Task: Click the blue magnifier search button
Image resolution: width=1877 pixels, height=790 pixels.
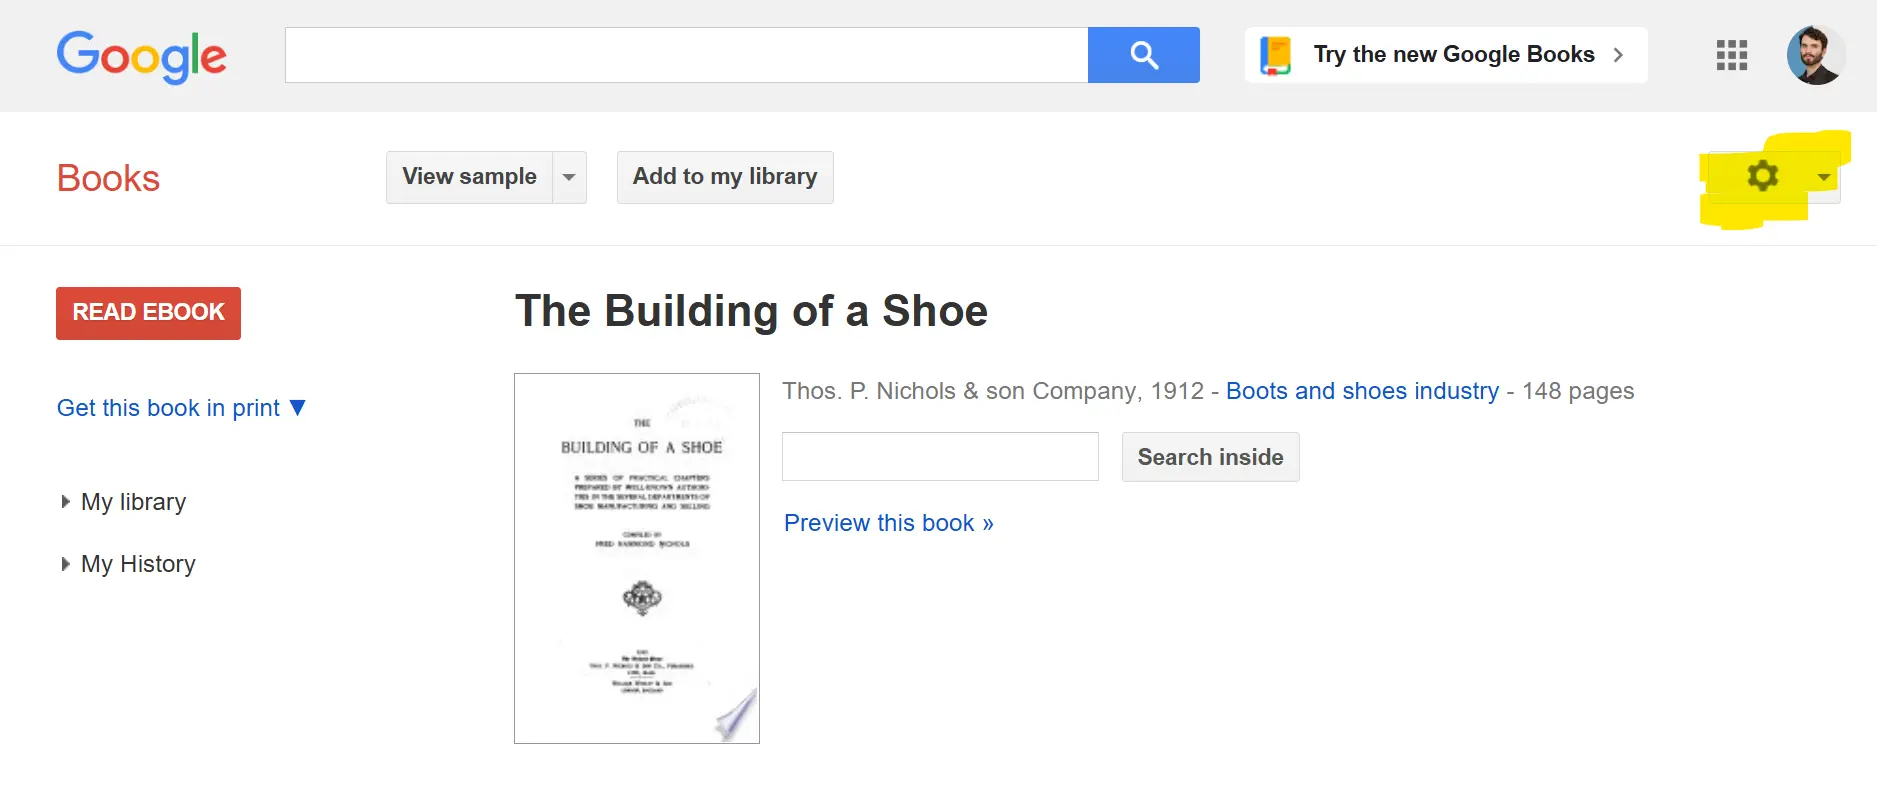Action: click(1143, 55)
